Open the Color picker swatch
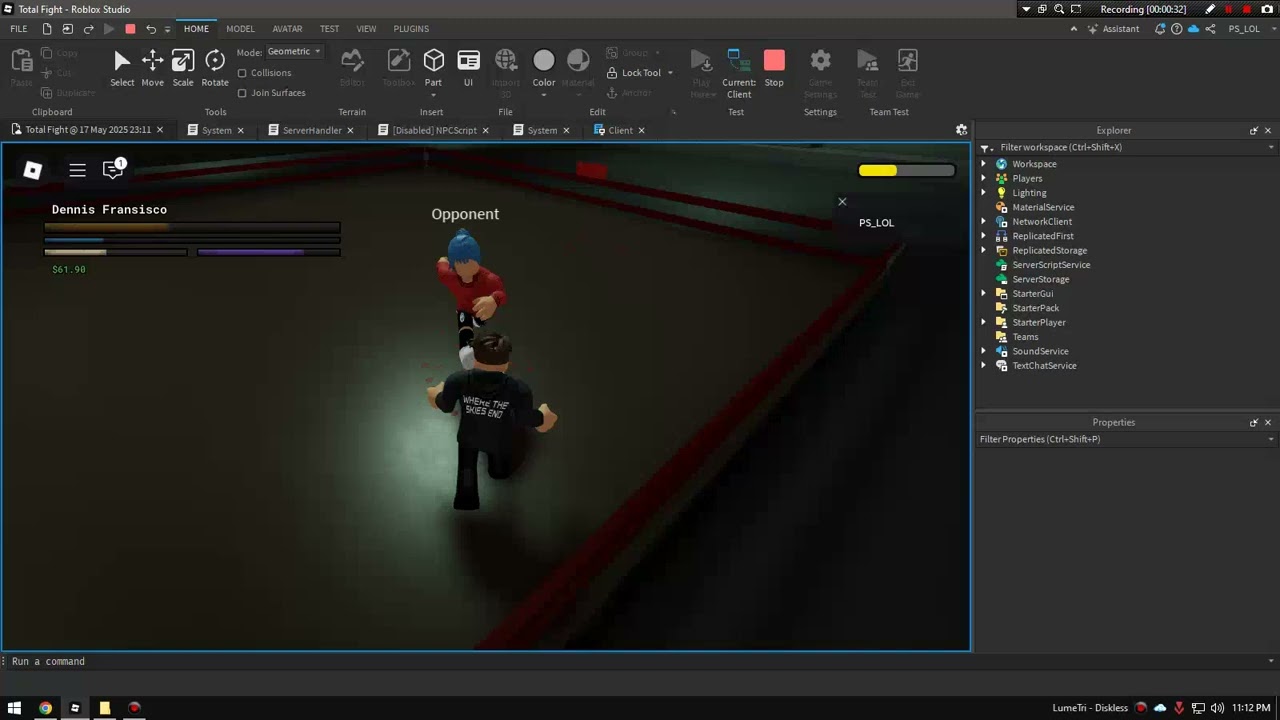 click(x=544, y=62)
